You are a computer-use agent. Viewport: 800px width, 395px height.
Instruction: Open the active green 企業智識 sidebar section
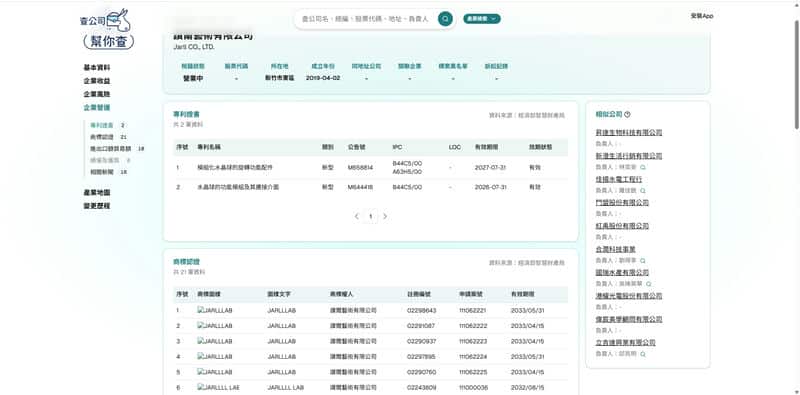coord(97,107)
